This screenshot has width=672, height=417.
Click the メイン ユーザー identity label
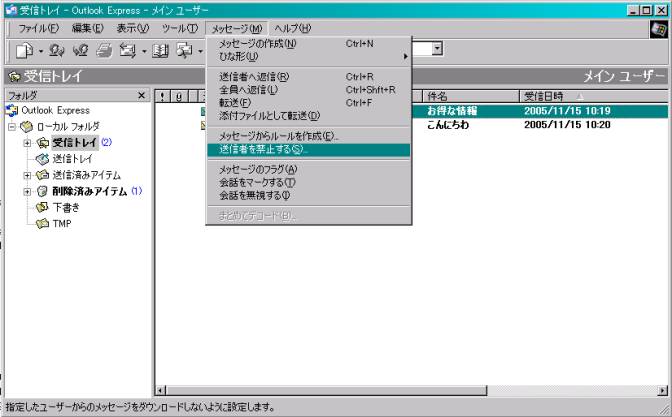(x=624, y=76)
